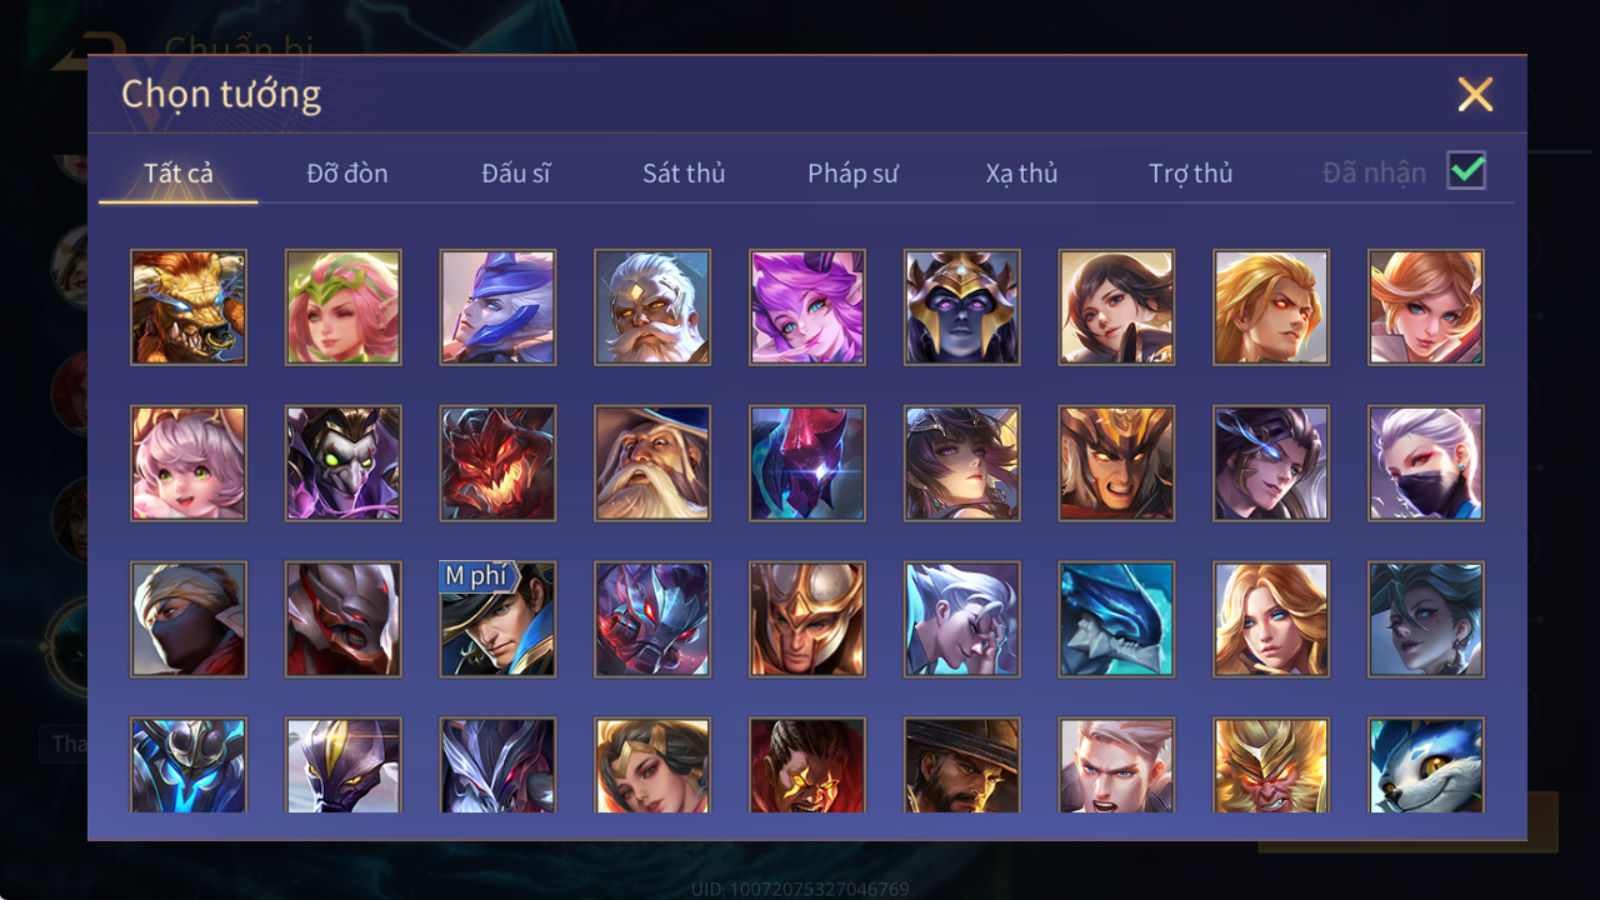The height and width of the screenshot is (900, 1600).
Task: Open the Trợ thủ tab
Action: 1190,173
